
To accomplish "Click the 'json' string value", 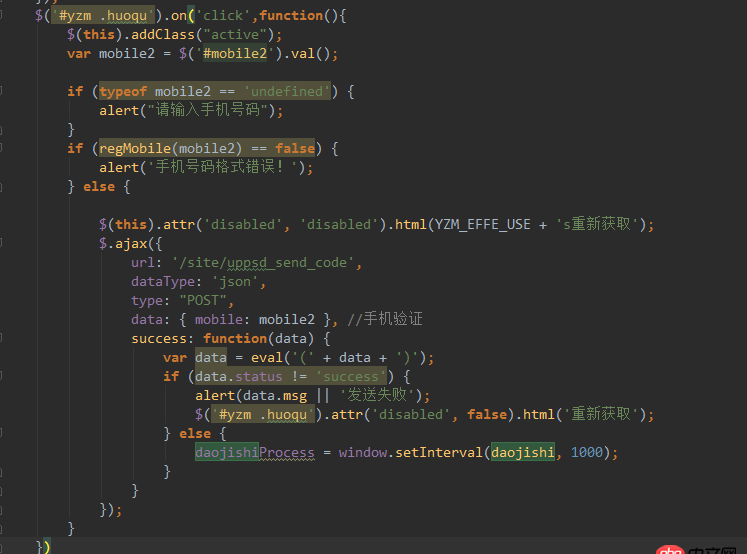I will click(235, 282).
